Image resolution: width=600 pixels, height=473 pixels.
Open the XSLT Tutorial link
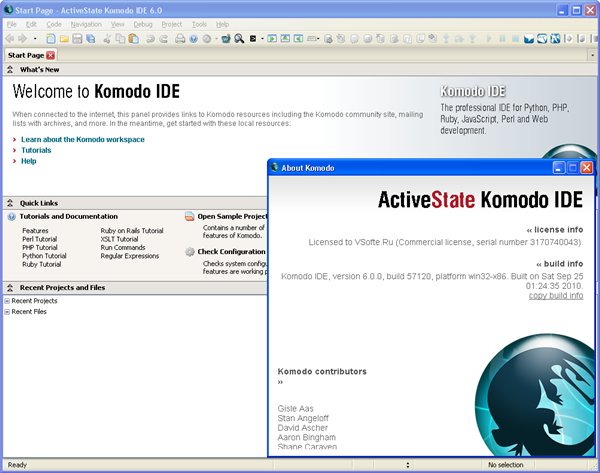pos(119,239)
